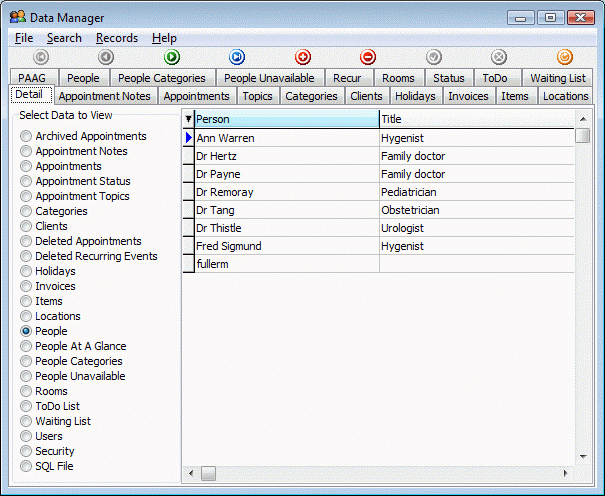Click the red minus delete record icon
605x496 pixels.
368,57
